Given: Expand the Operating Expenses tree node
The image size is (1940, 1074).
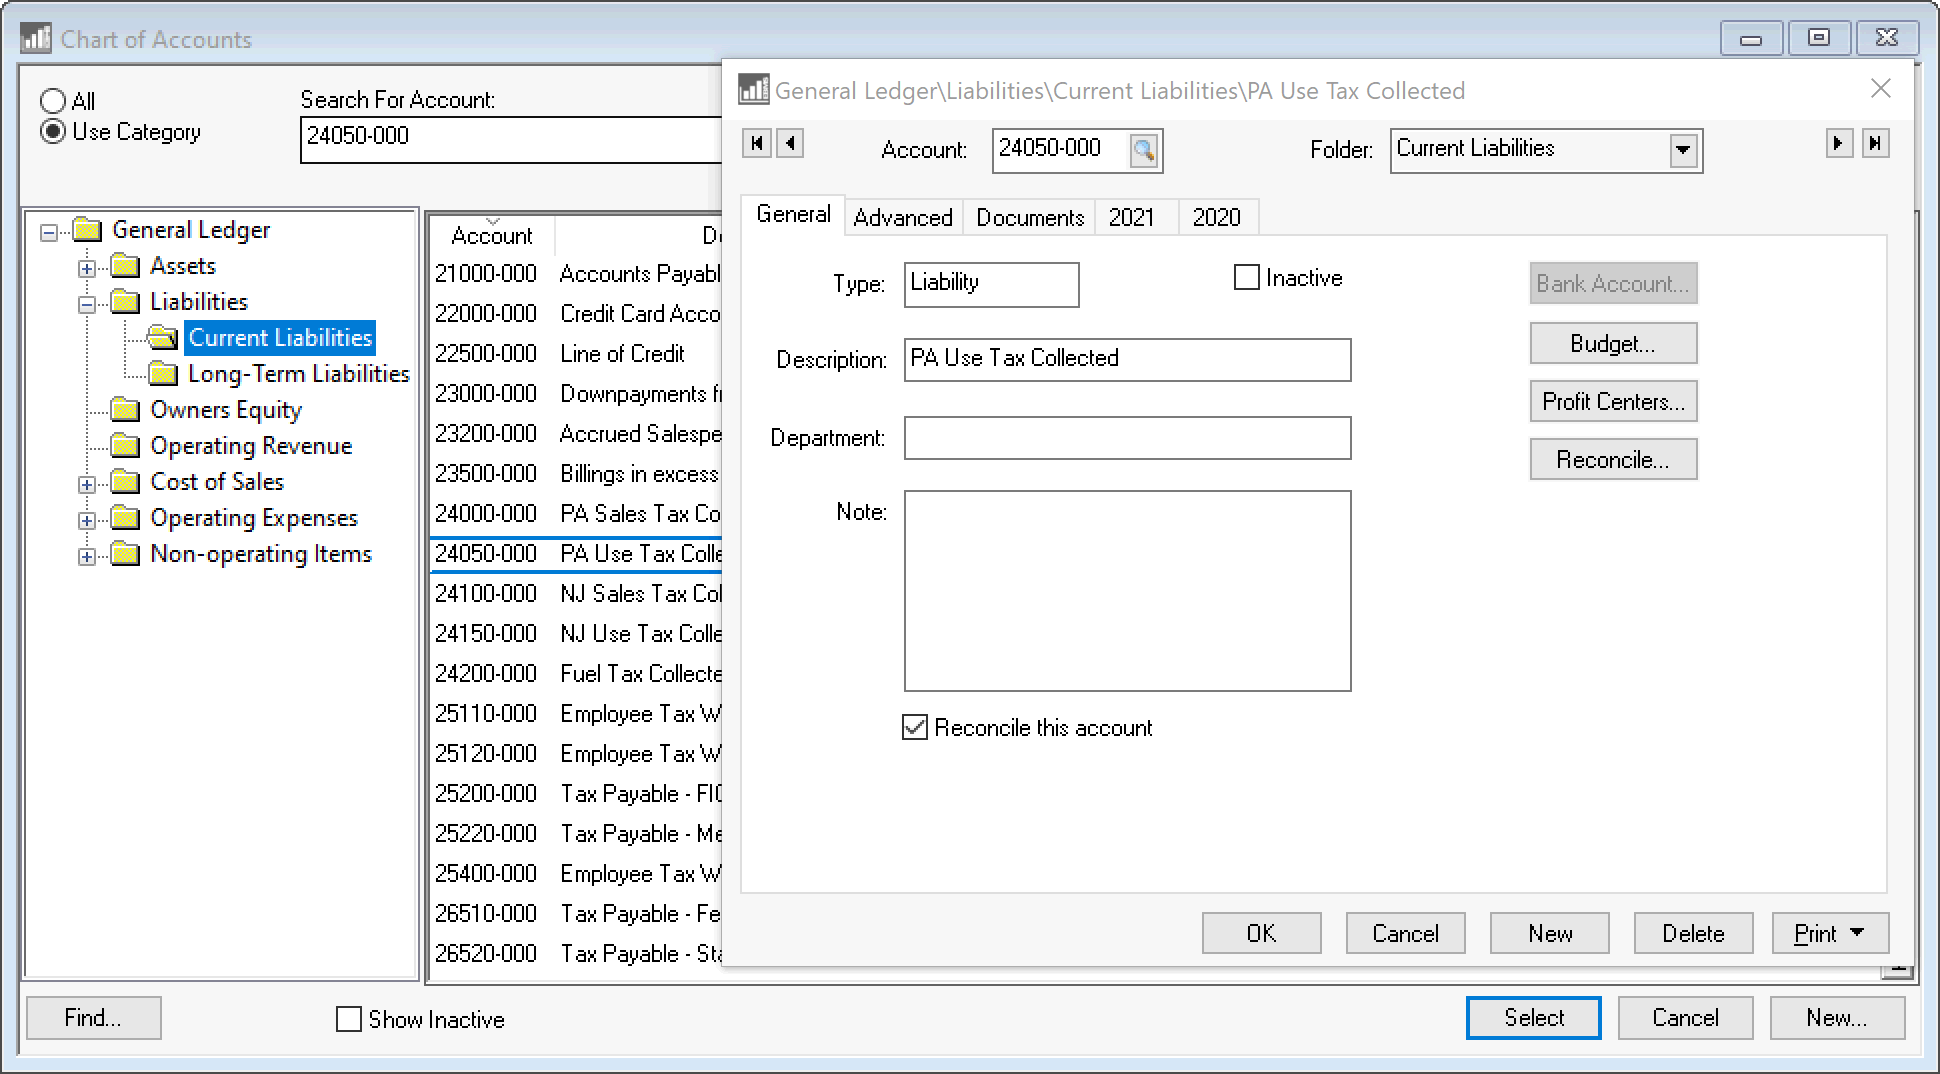Looking at the screenshot, I should [87, 519].
